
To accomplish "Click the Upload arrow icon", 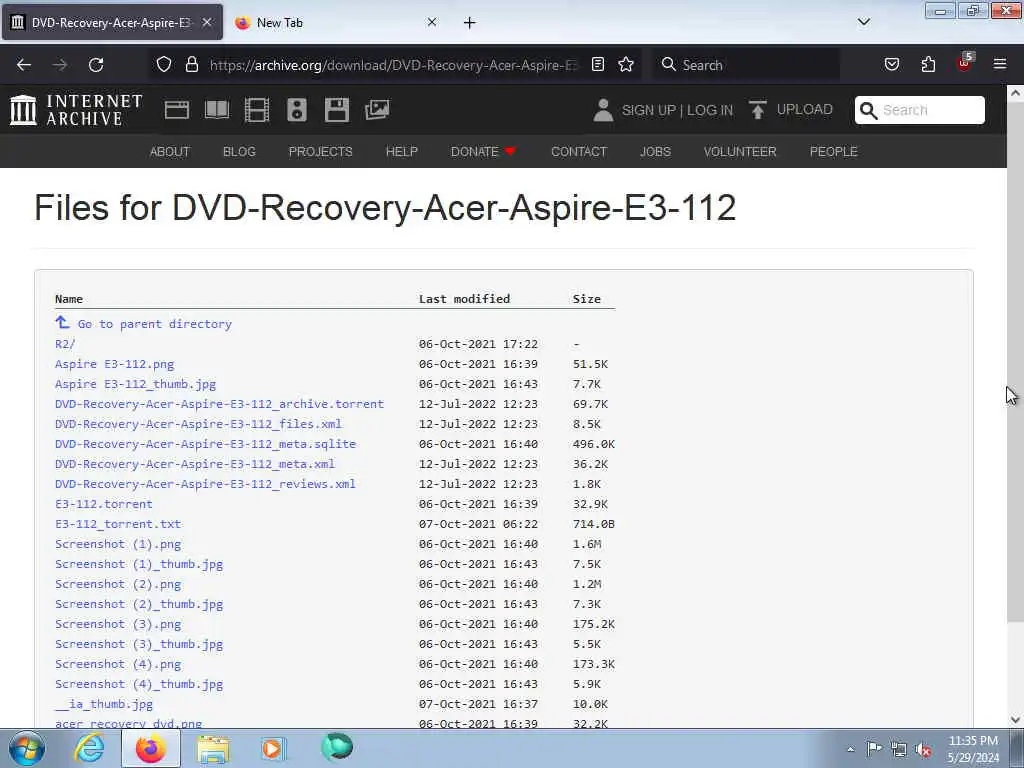I will click(758, 110).
